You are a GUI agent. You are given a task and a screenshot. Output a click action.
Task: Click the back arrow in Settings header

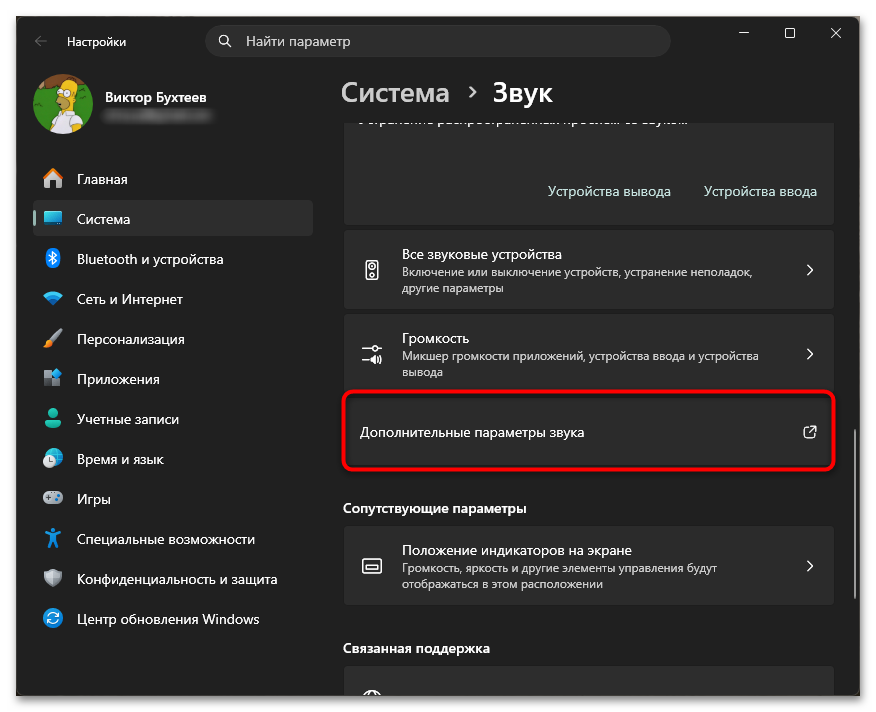click(x=40, y=41)
